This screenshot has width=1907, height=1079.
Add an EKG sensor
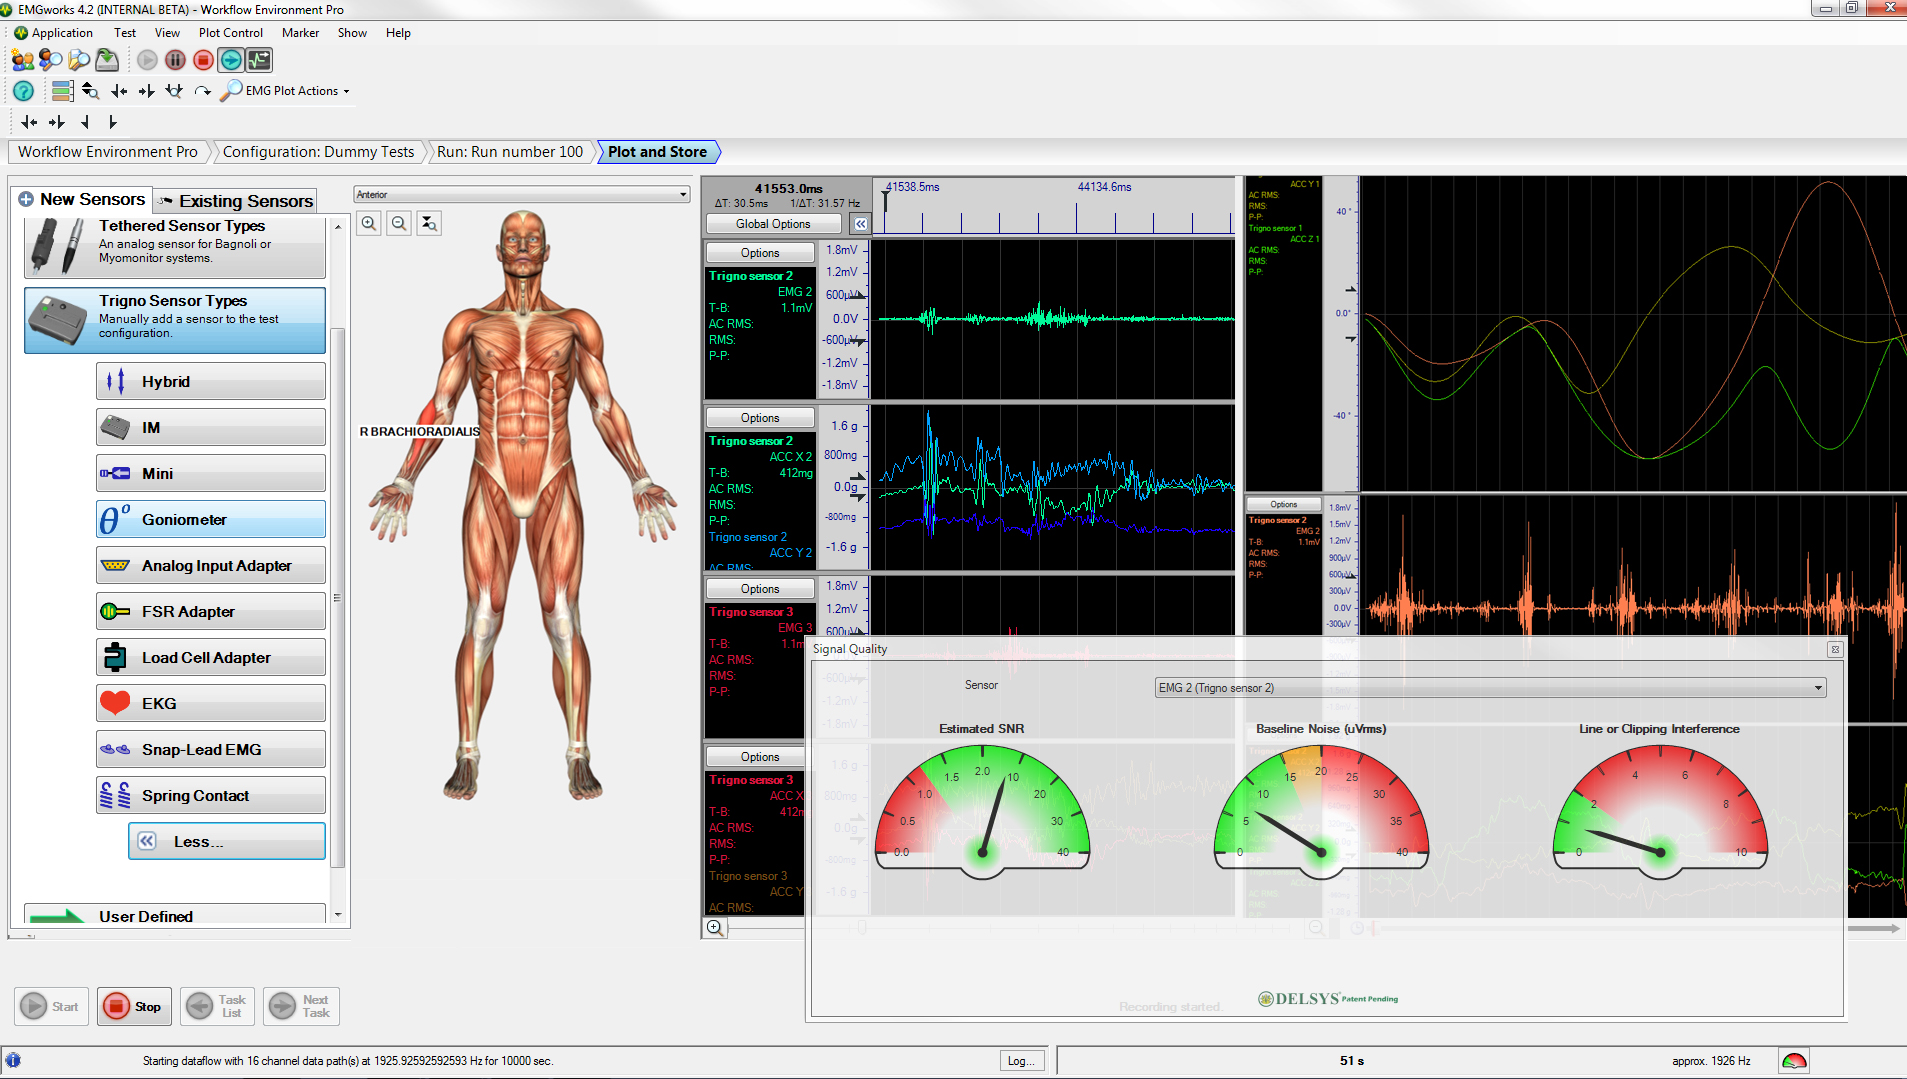point(211,703)
